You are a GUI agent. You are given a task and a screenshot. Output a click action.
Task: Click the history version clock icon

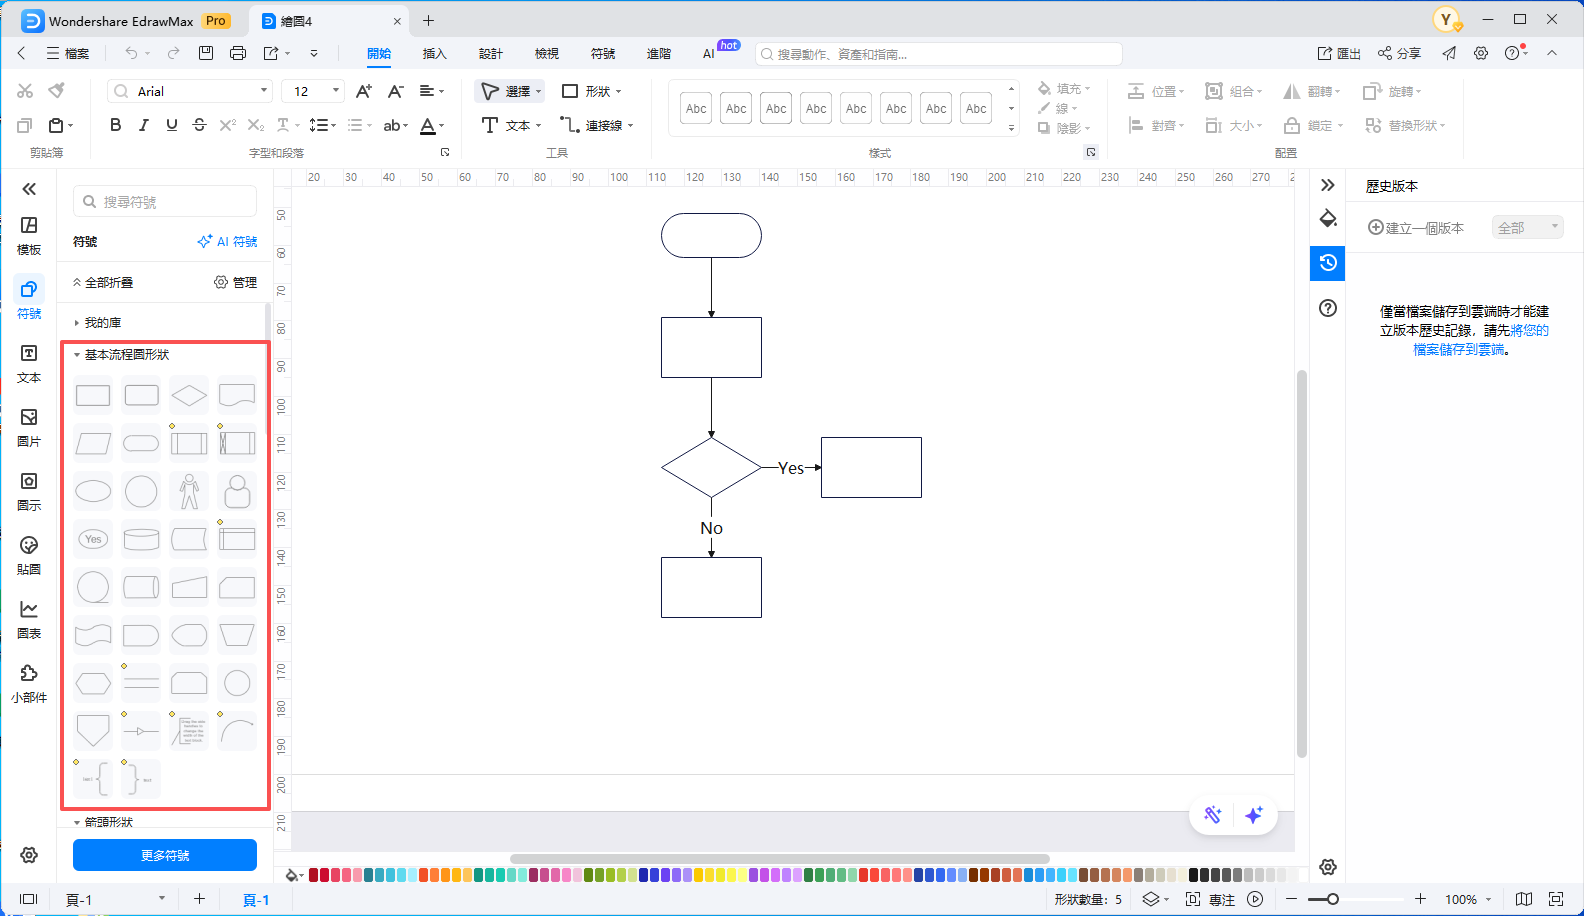(x=1328, y=262)
